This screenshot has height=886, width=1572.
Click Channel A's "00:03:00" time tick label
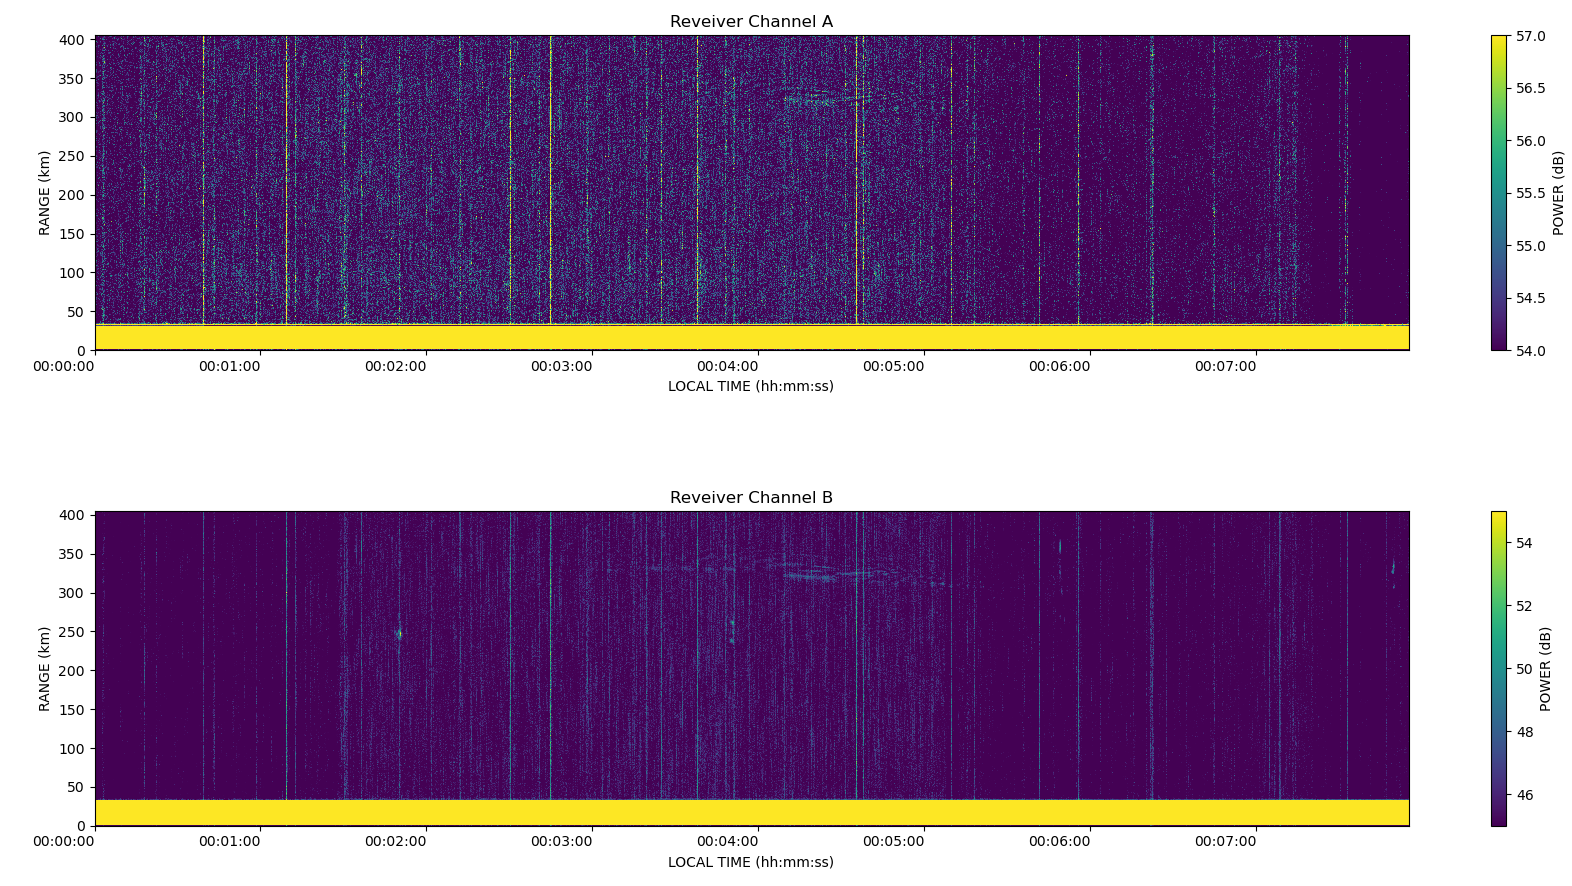pyautogui.click(x=561, y=366)
